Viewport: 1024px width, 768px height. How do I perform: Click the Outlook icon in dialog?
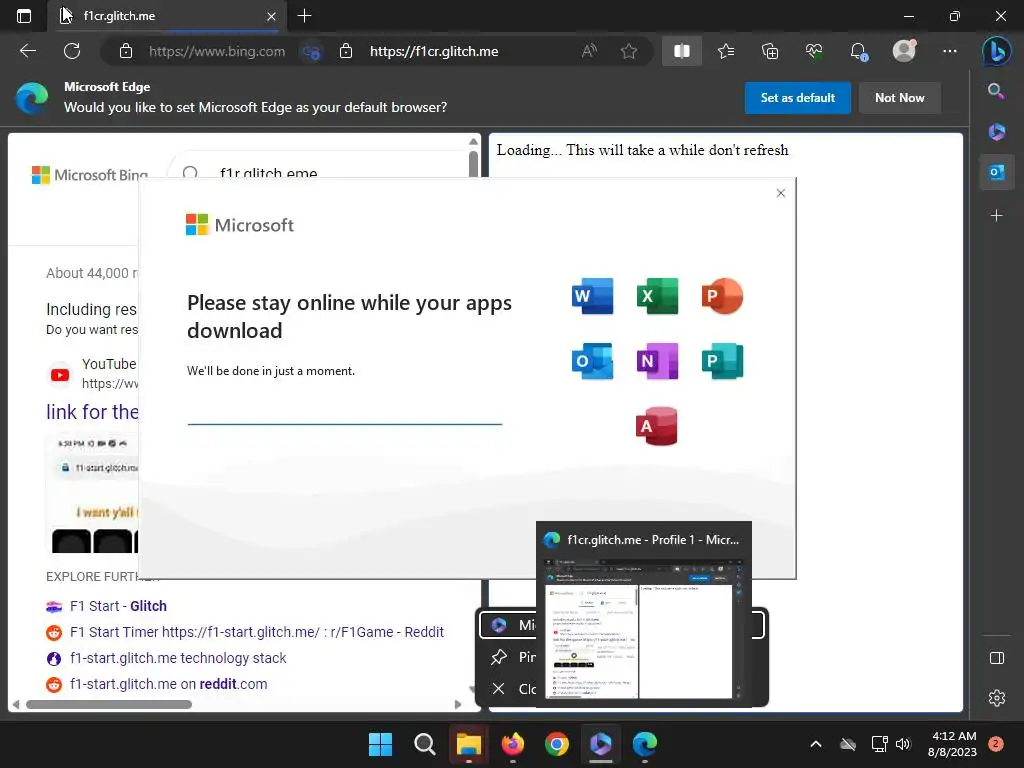pyautogui.click(x=592, y=360)
